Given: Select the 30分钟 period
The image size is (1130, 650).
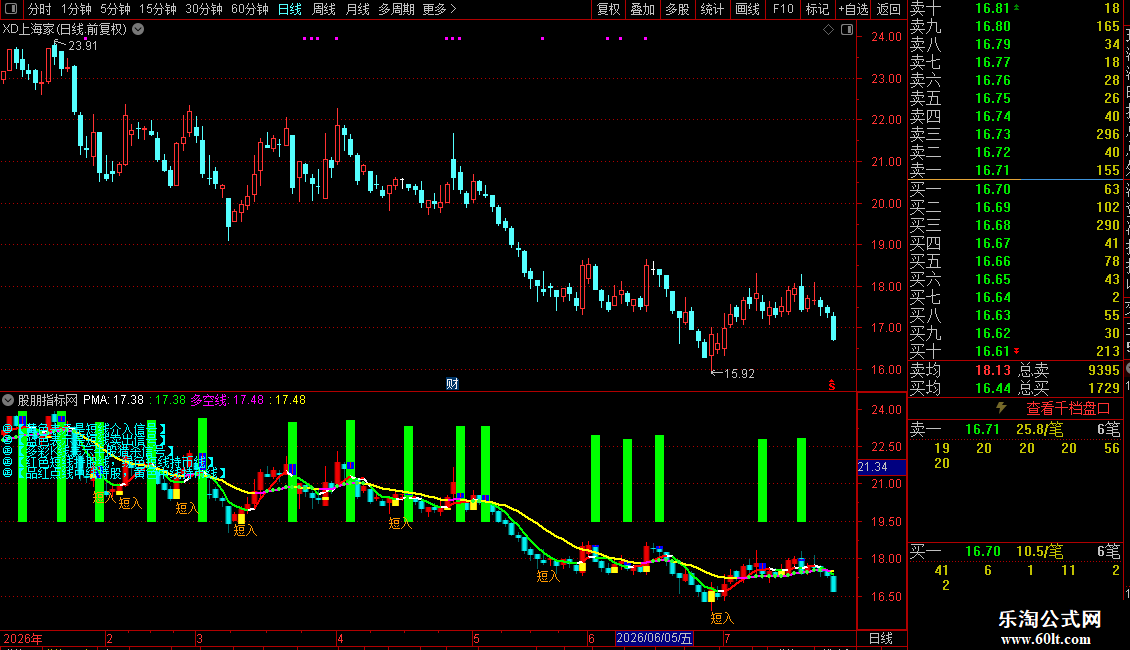Looking at the screenshot, I should click(x=204, y=9).
